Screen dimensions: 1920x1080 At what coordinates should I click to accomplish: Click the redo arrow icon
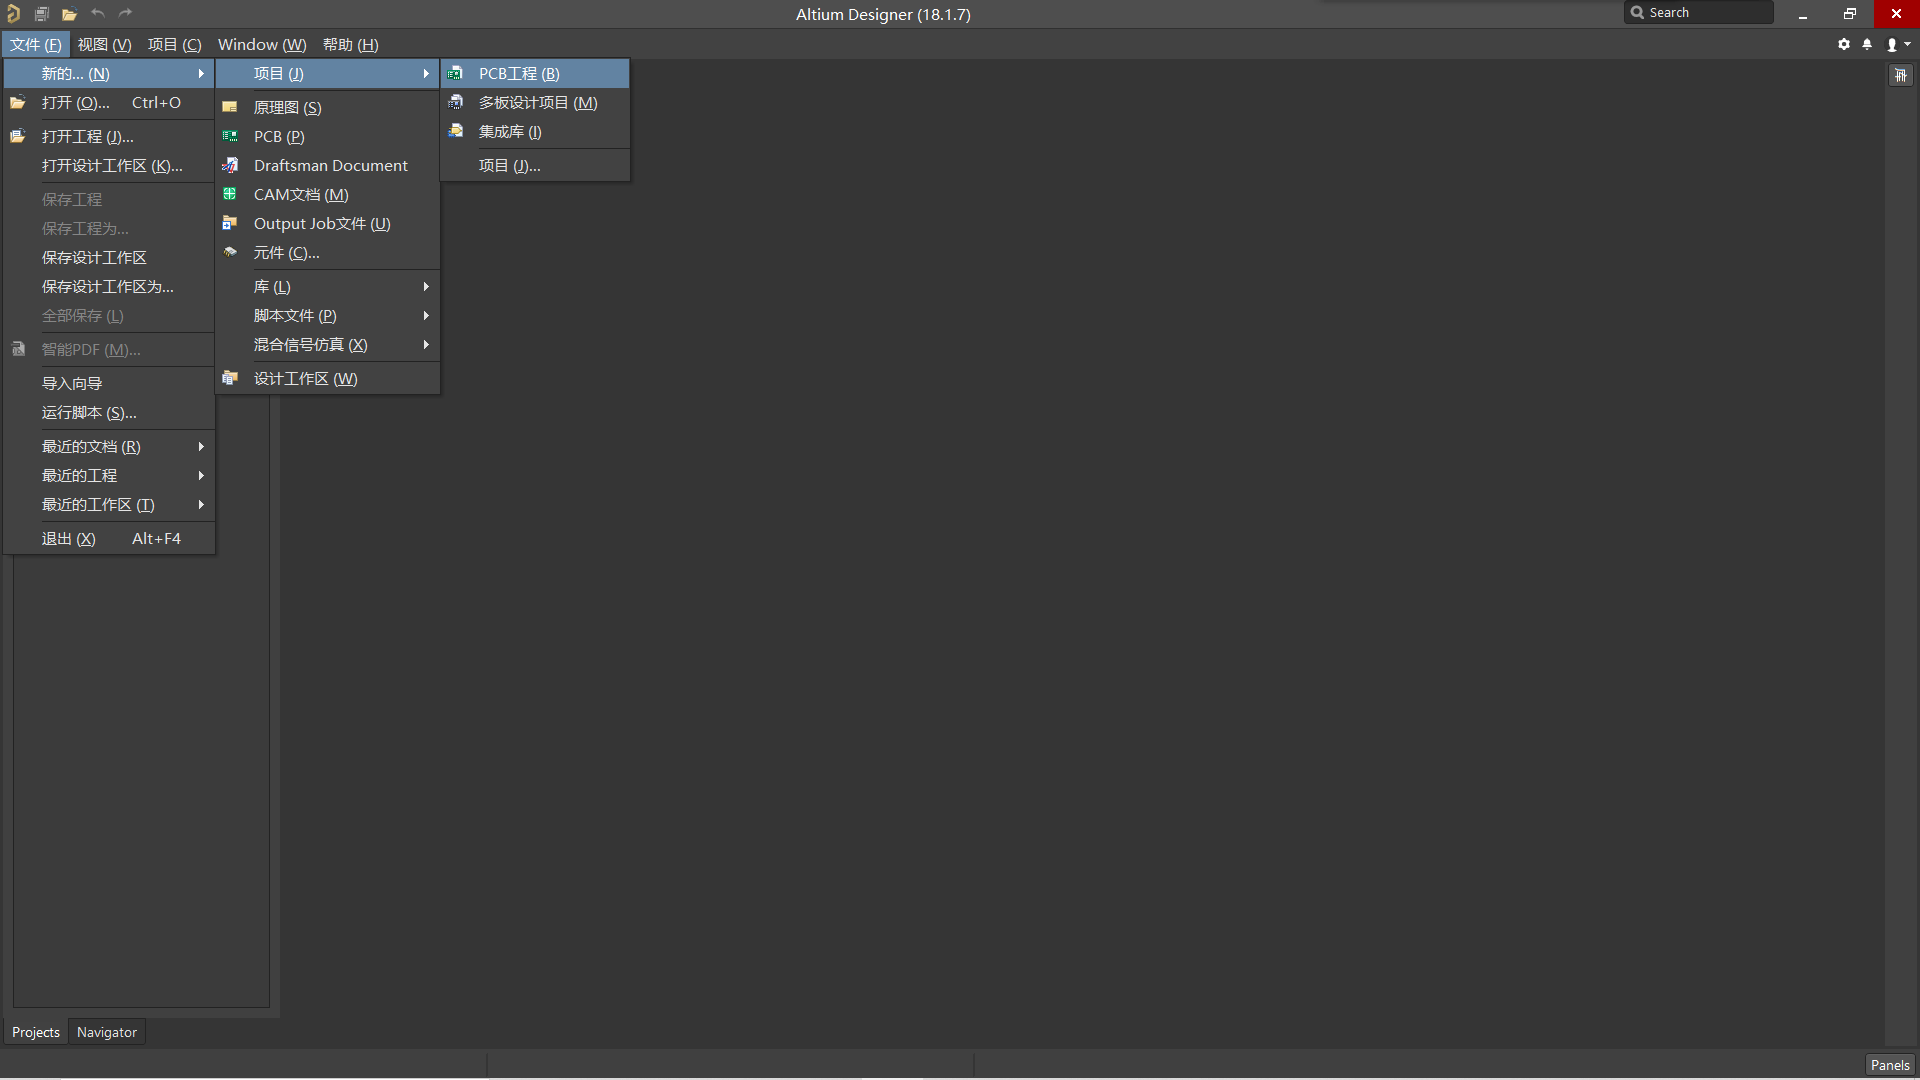coord(125,13)
